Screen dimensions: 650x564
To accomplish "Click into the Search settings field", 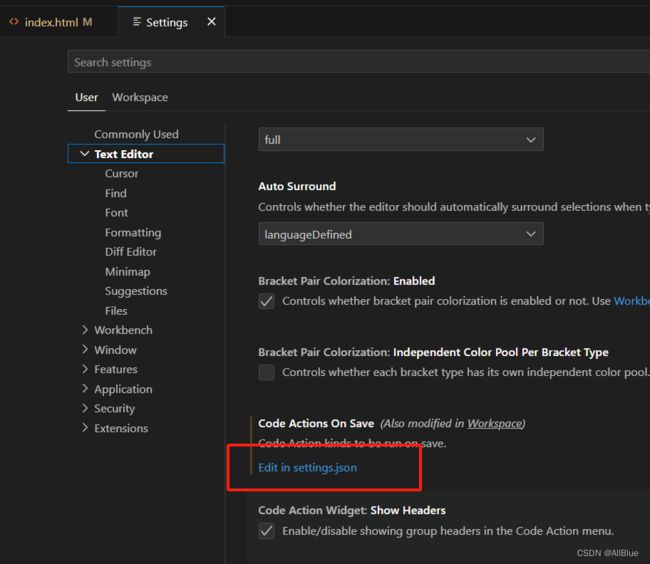I will click(x=359, y=62).
